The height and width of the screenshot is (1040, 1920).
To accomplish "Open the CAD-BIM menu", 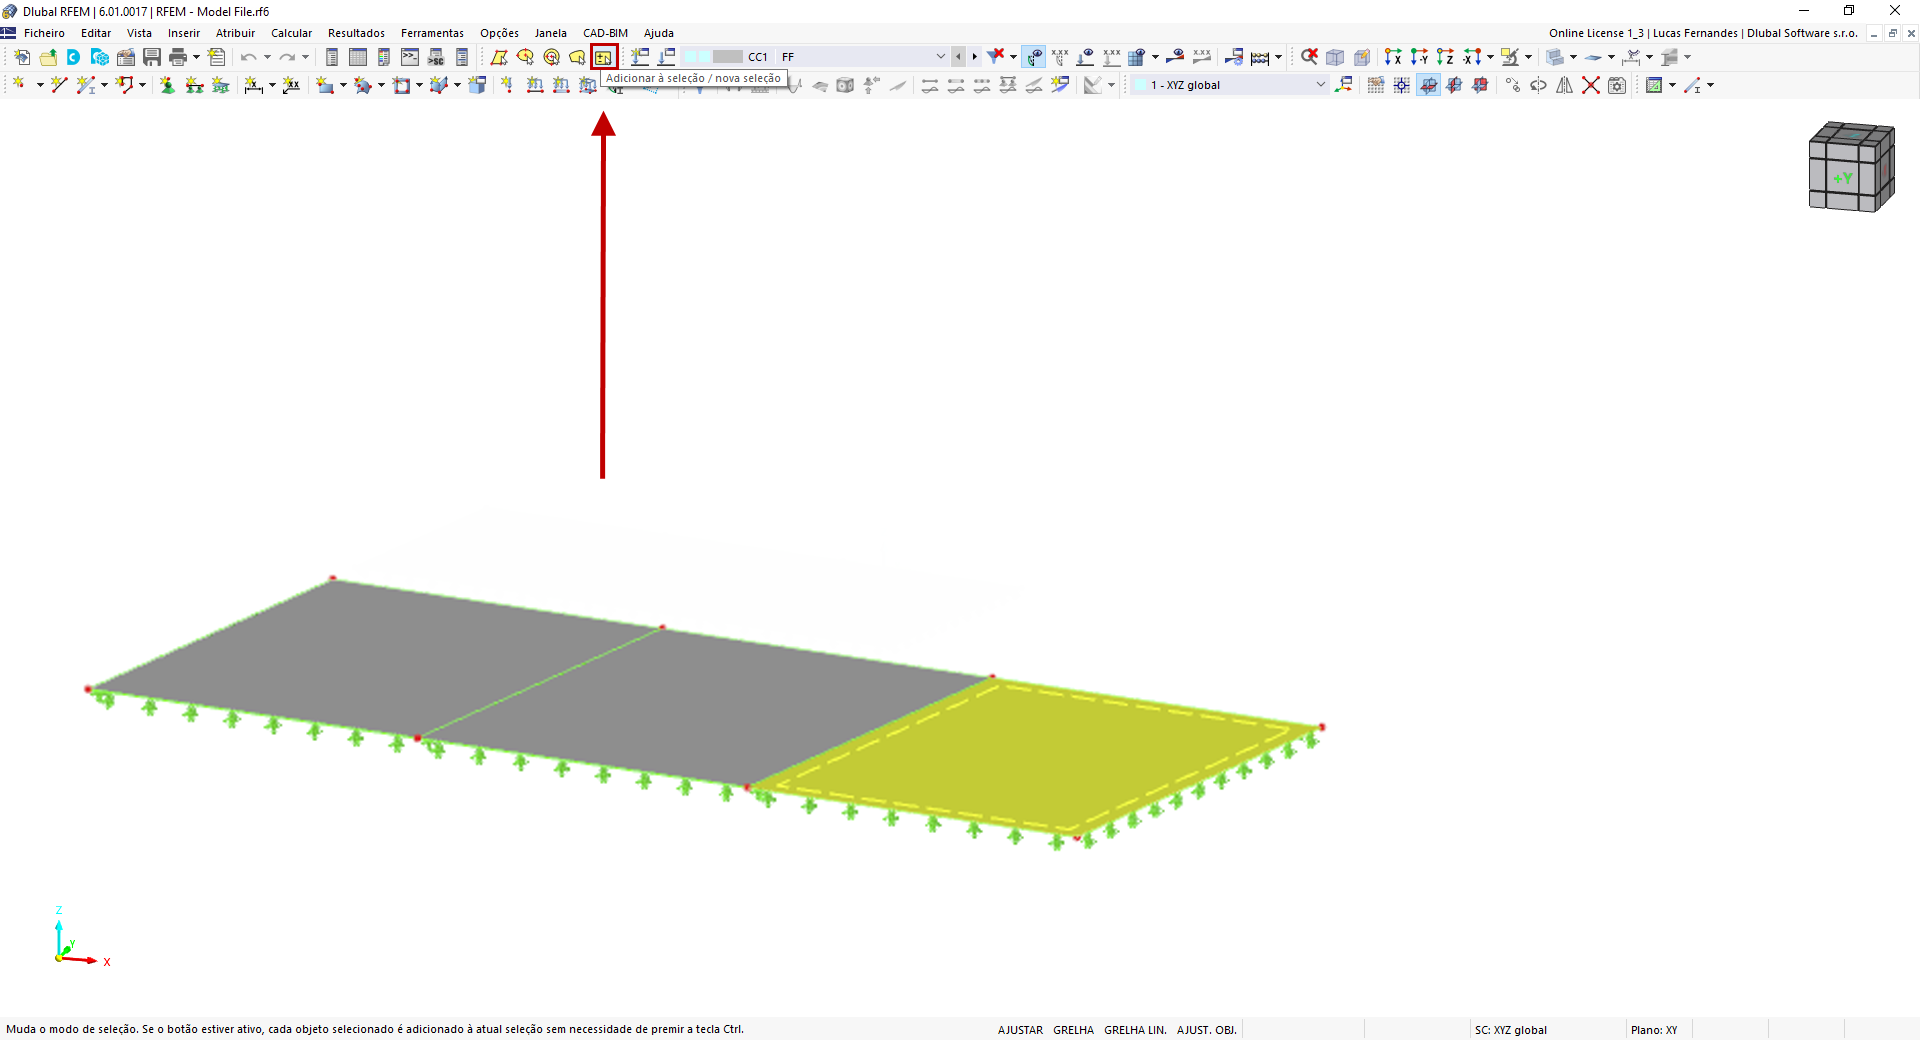I will (x=605, y=33).
